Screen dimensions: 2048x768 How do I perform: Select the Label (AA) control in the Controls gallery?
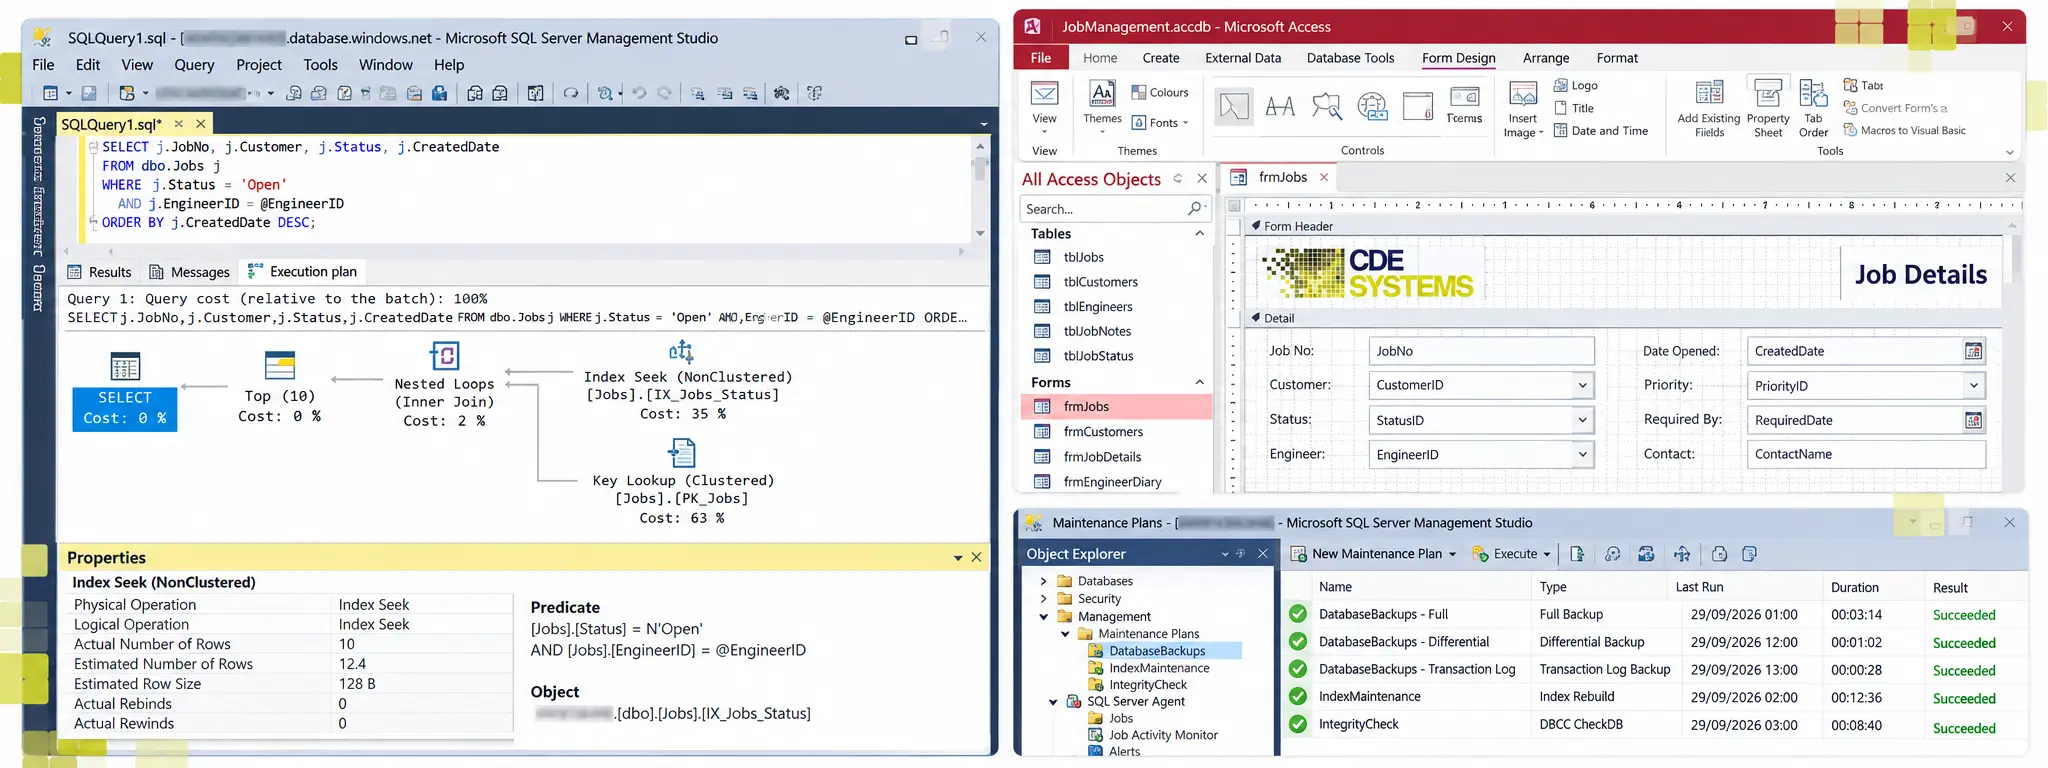pyautogui.click(x=1280, y=105)
